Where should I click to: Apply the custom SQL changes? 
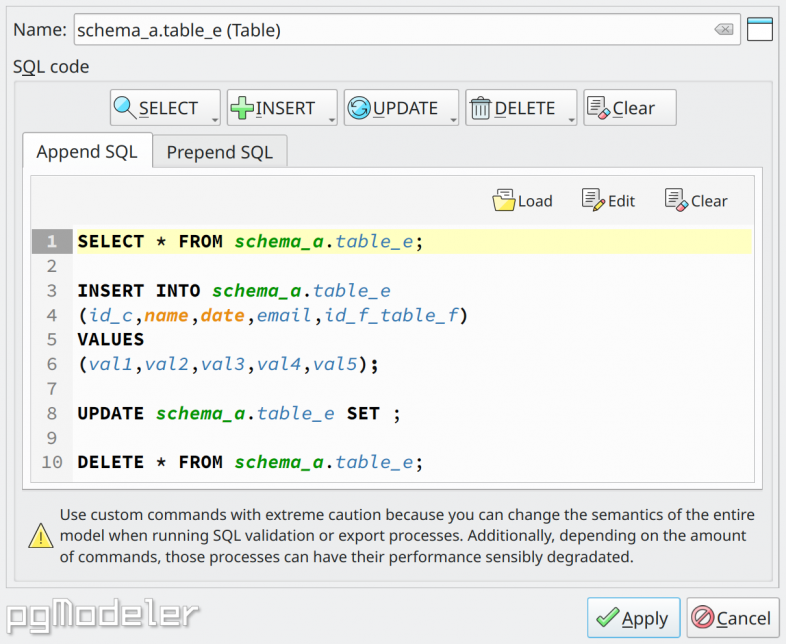click(x=633, y=617)
